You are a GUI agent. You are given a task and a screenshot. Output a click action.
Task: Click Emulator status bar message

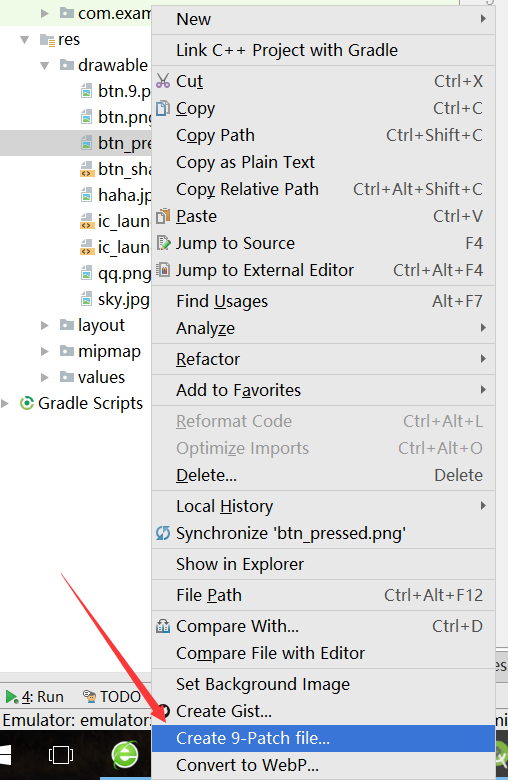coord(76,720)
